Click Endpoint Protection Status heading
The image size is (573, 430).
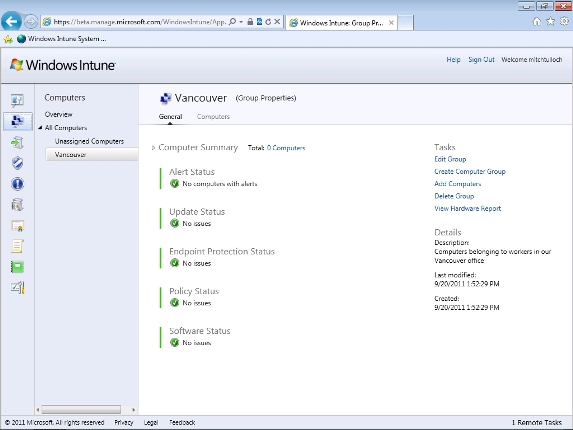pos(222,251)
